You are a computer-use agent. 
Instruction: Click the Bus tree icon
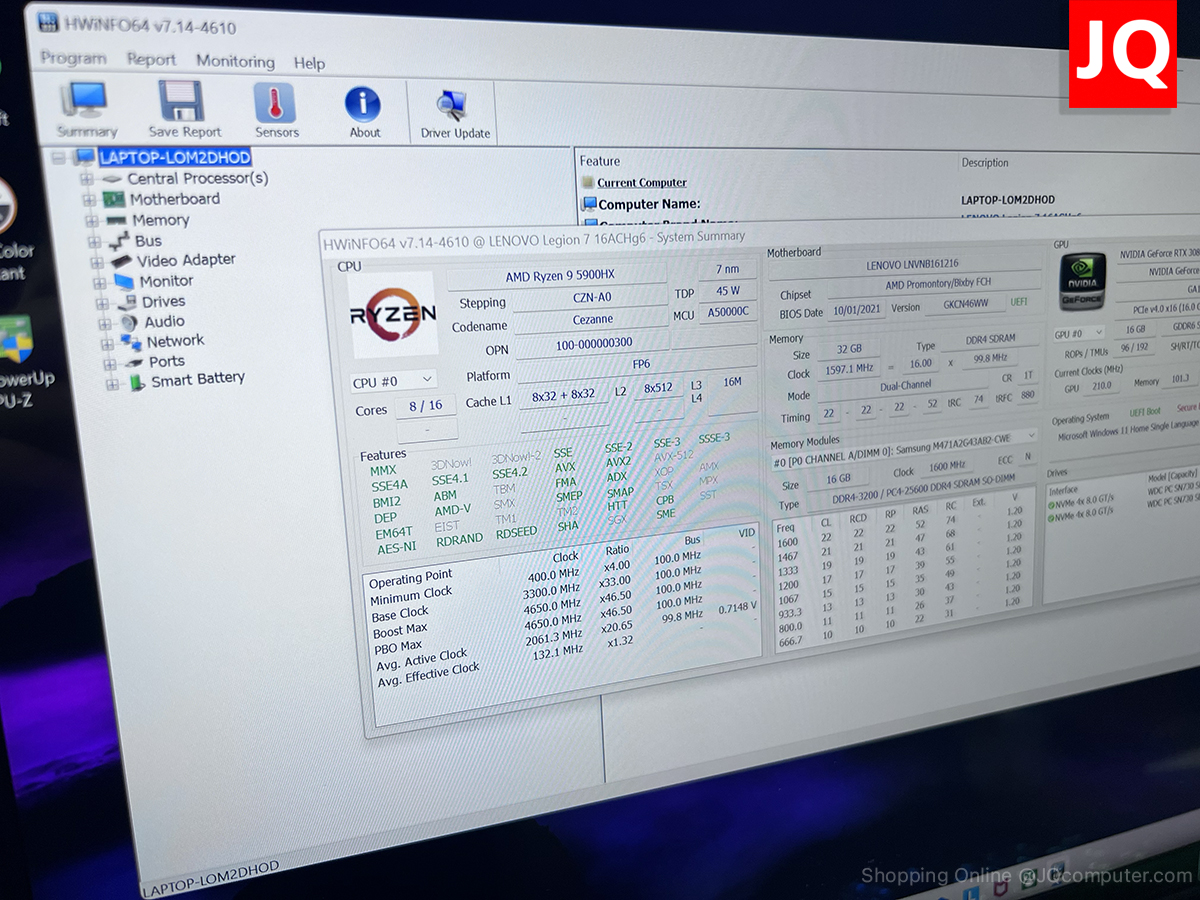tap(118, 241)
